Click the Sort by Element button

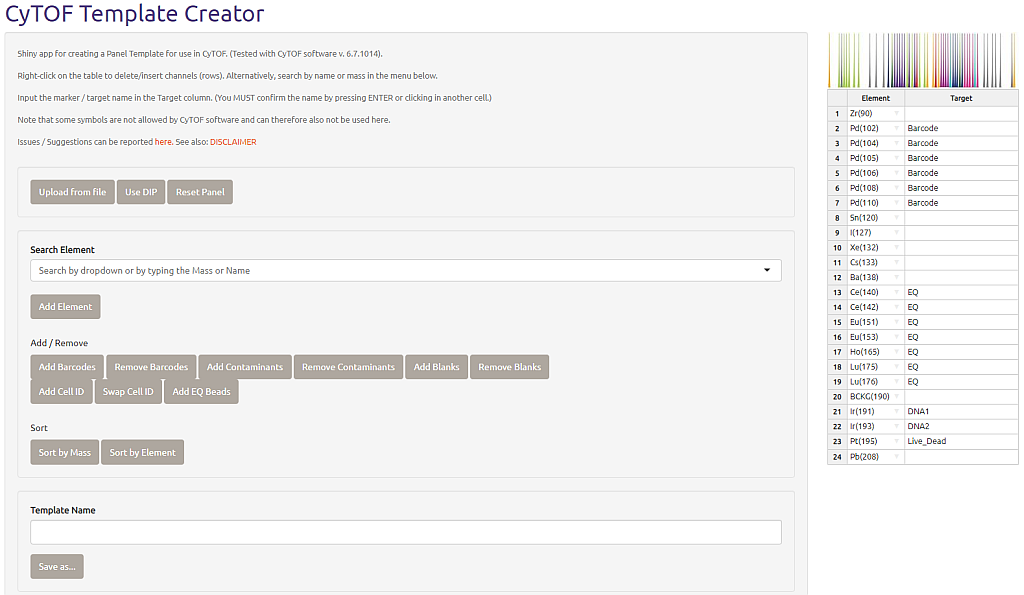click(x=142, y=453)
